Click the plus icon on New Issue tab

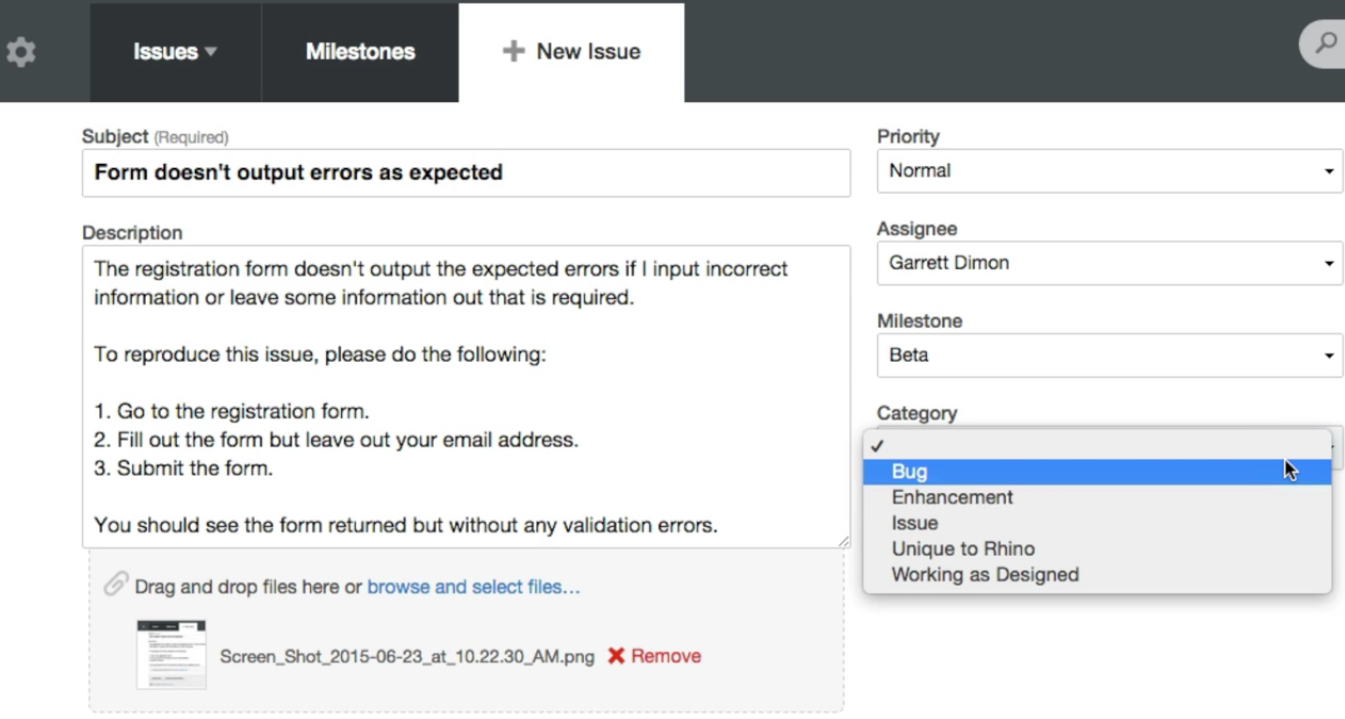(513, 51)
